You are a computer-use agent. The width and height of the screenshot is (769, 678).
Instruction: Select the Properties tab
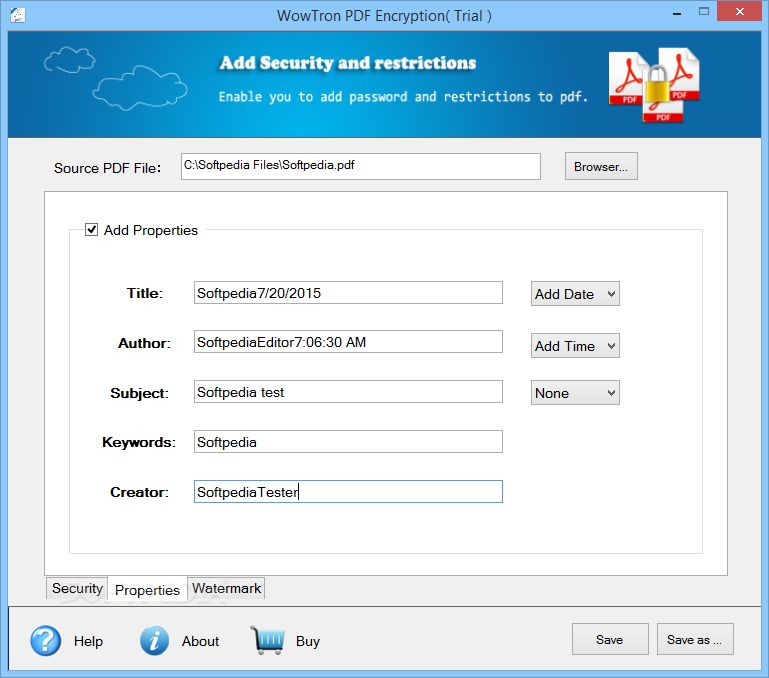click(x=147, y=589)
